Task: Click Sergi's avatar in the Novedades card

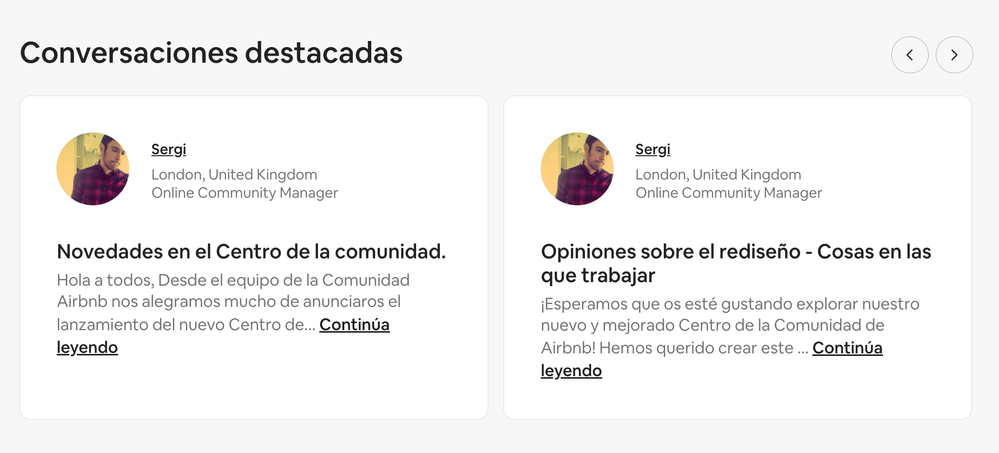Action: (93, 169)
